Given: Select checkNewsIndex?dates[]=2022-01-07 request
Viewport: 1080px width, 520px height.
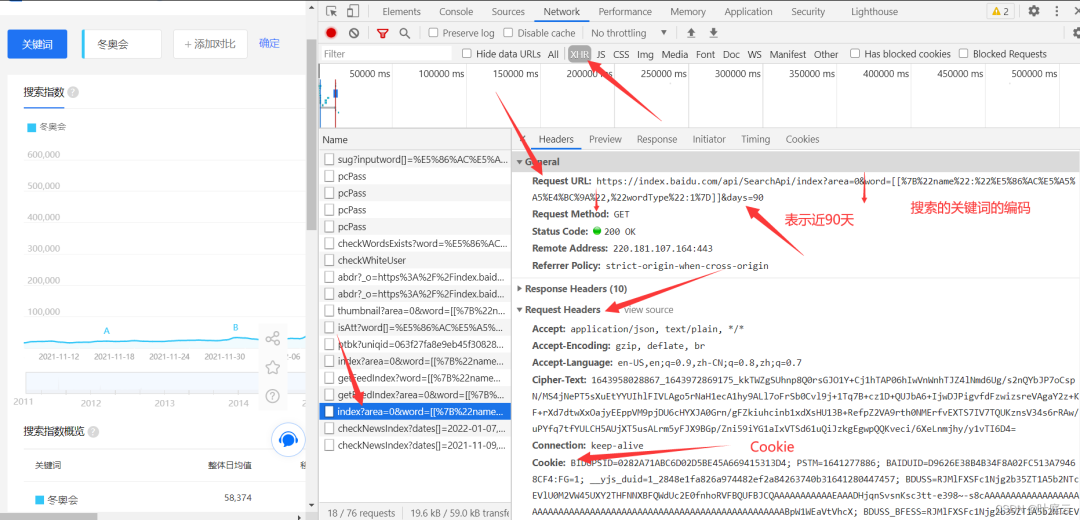Looking at the screenshot, I should (415, 428).
